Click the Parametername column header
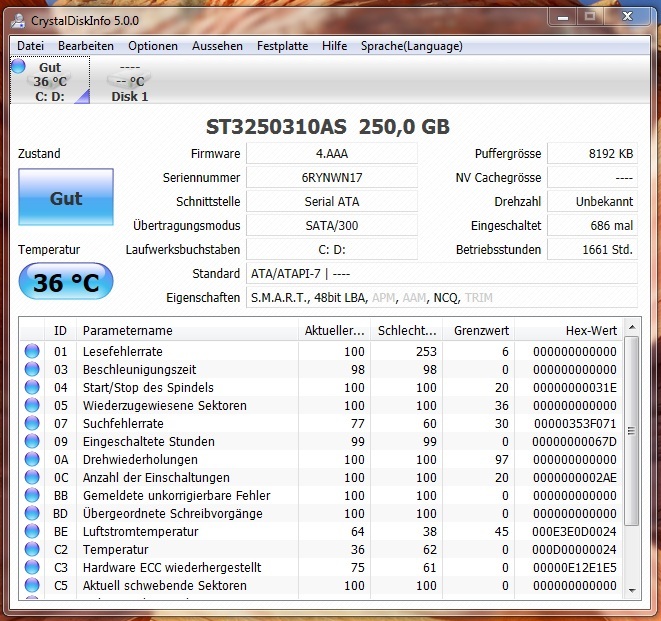This screenshot has height=621, width=661. (187, 331)
